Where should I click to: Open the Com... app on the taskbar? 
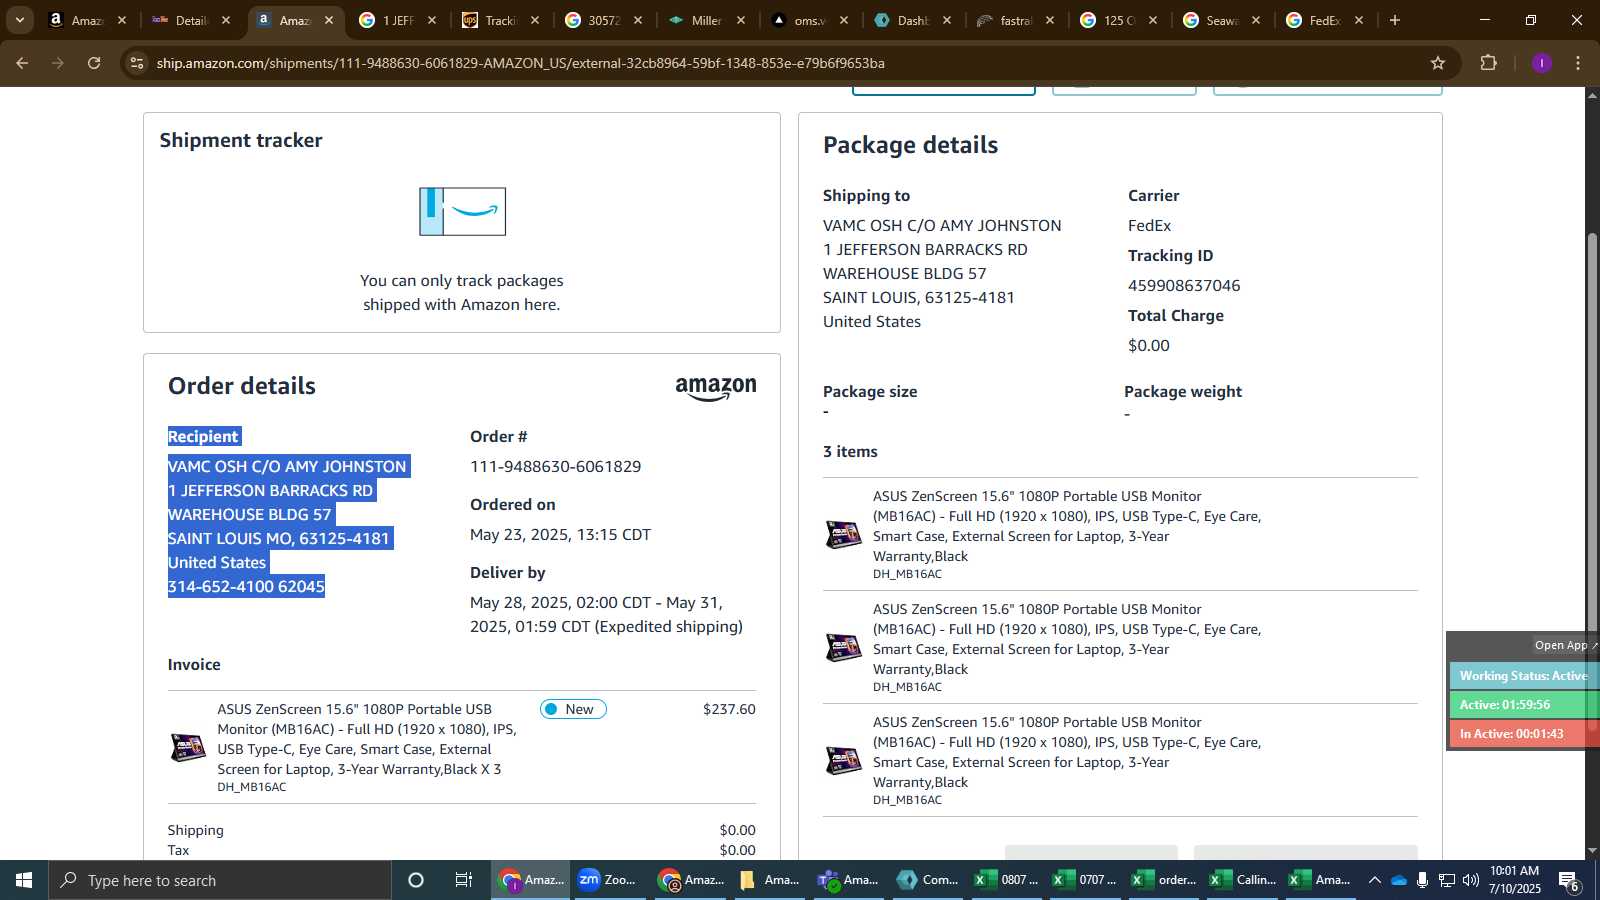(928, 880)
